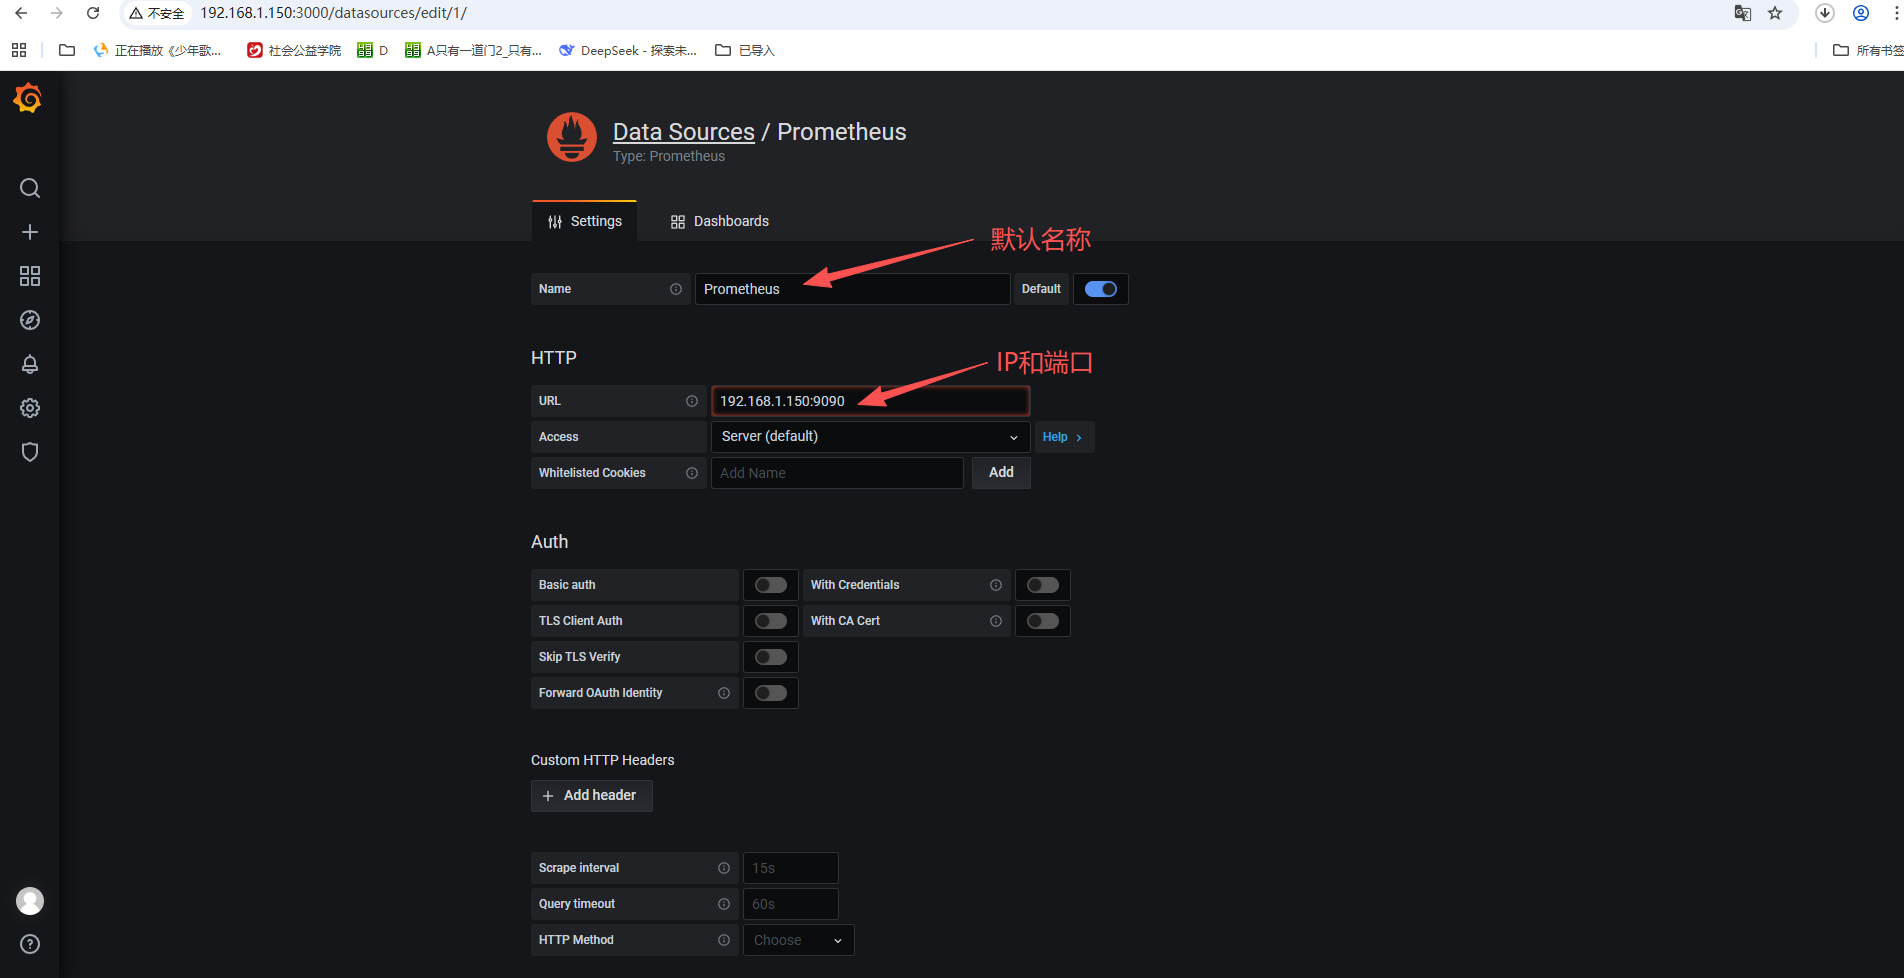
Task: Click info icon for With CA Cert
Action: 996,621
